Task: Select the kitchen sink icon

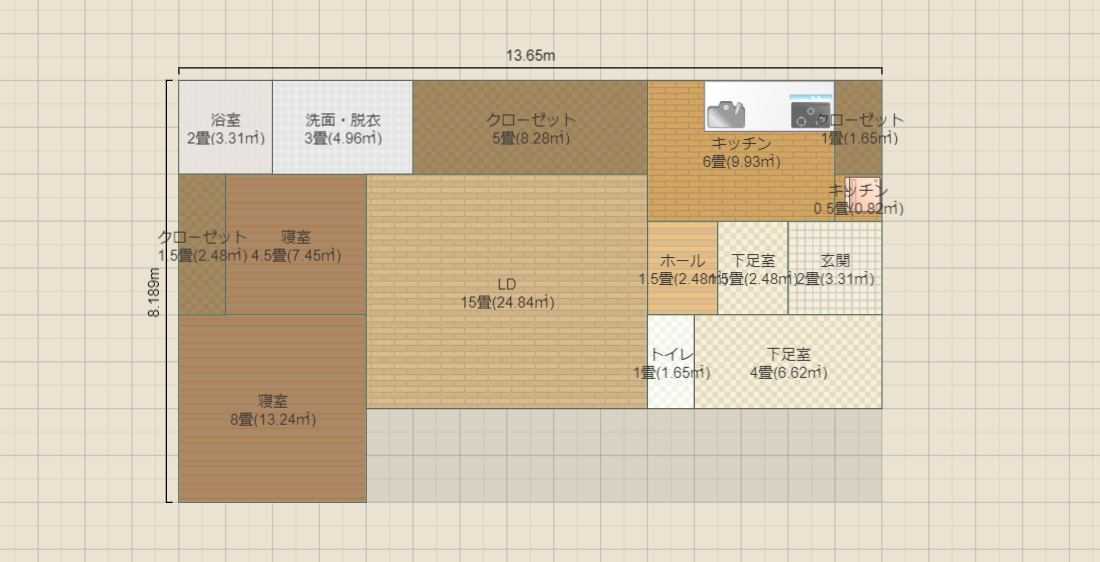Action: pyautogui.click(x=725, y=114)
